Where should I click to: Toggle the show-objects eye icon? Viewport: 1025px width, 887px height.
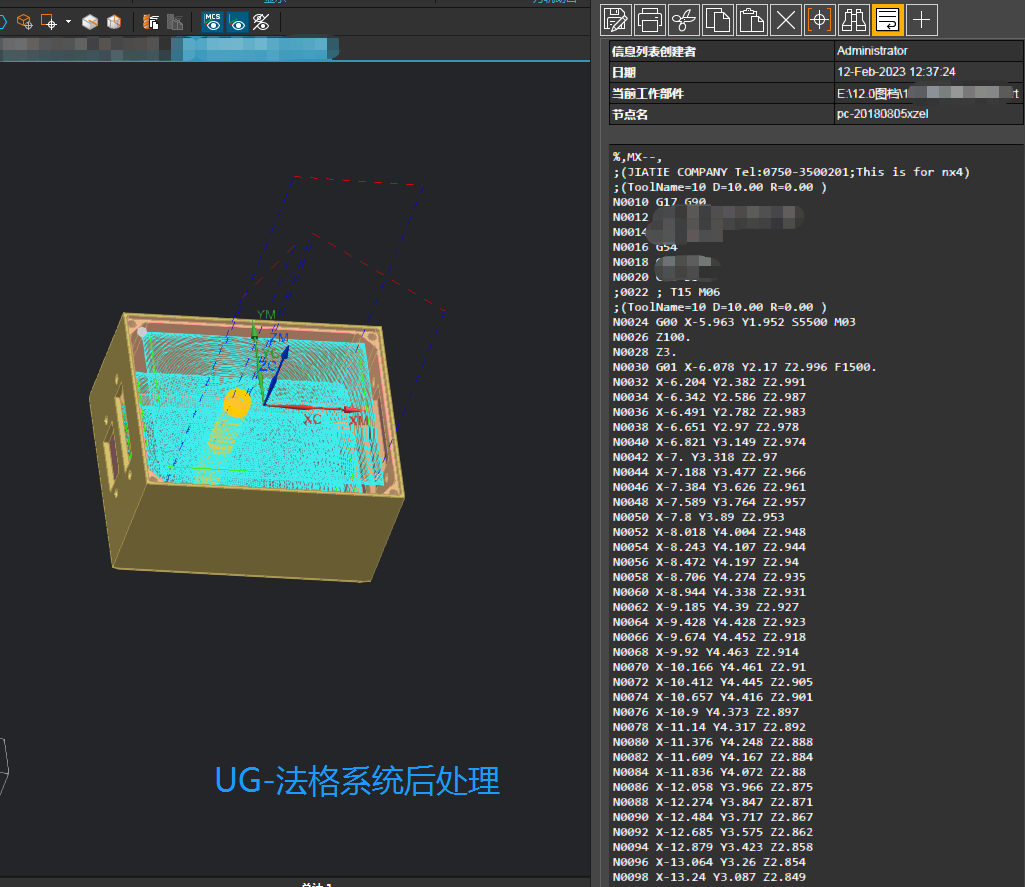237,21
